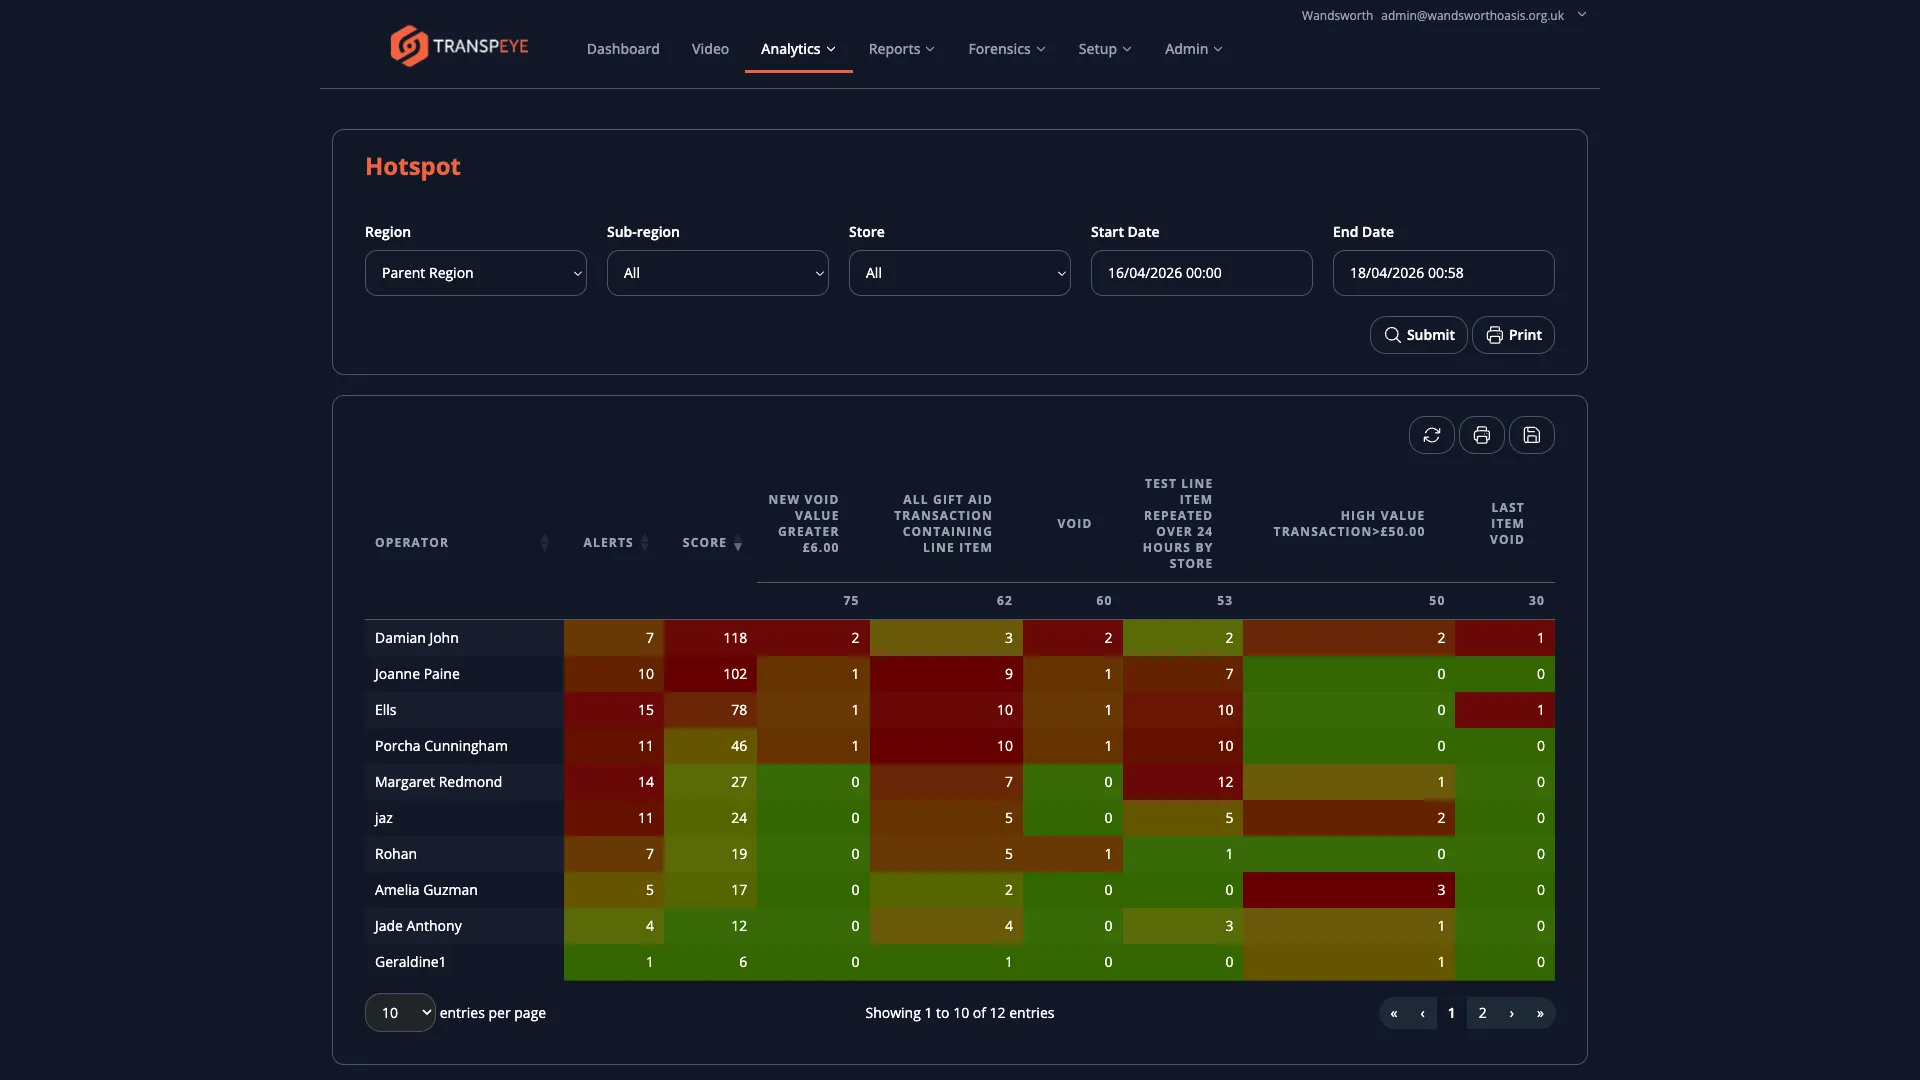
Task: Change the entries per page selector
Action: click(399, 1012)
